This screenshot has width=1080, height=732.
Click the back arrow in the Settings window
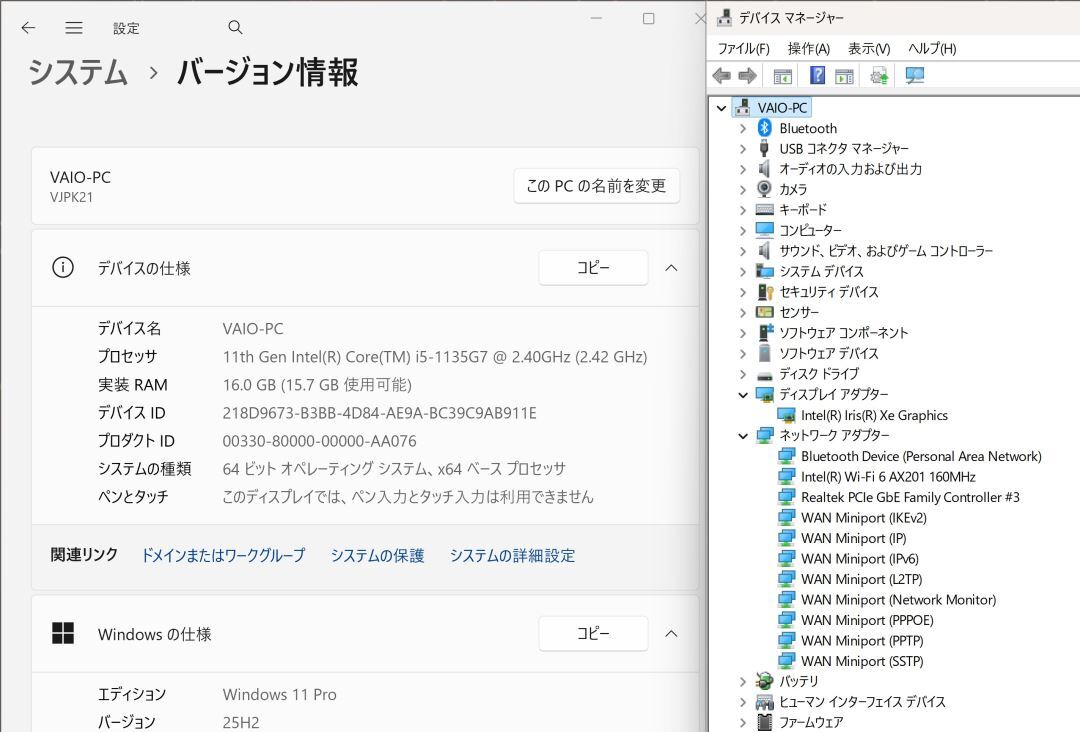point(27,28)
